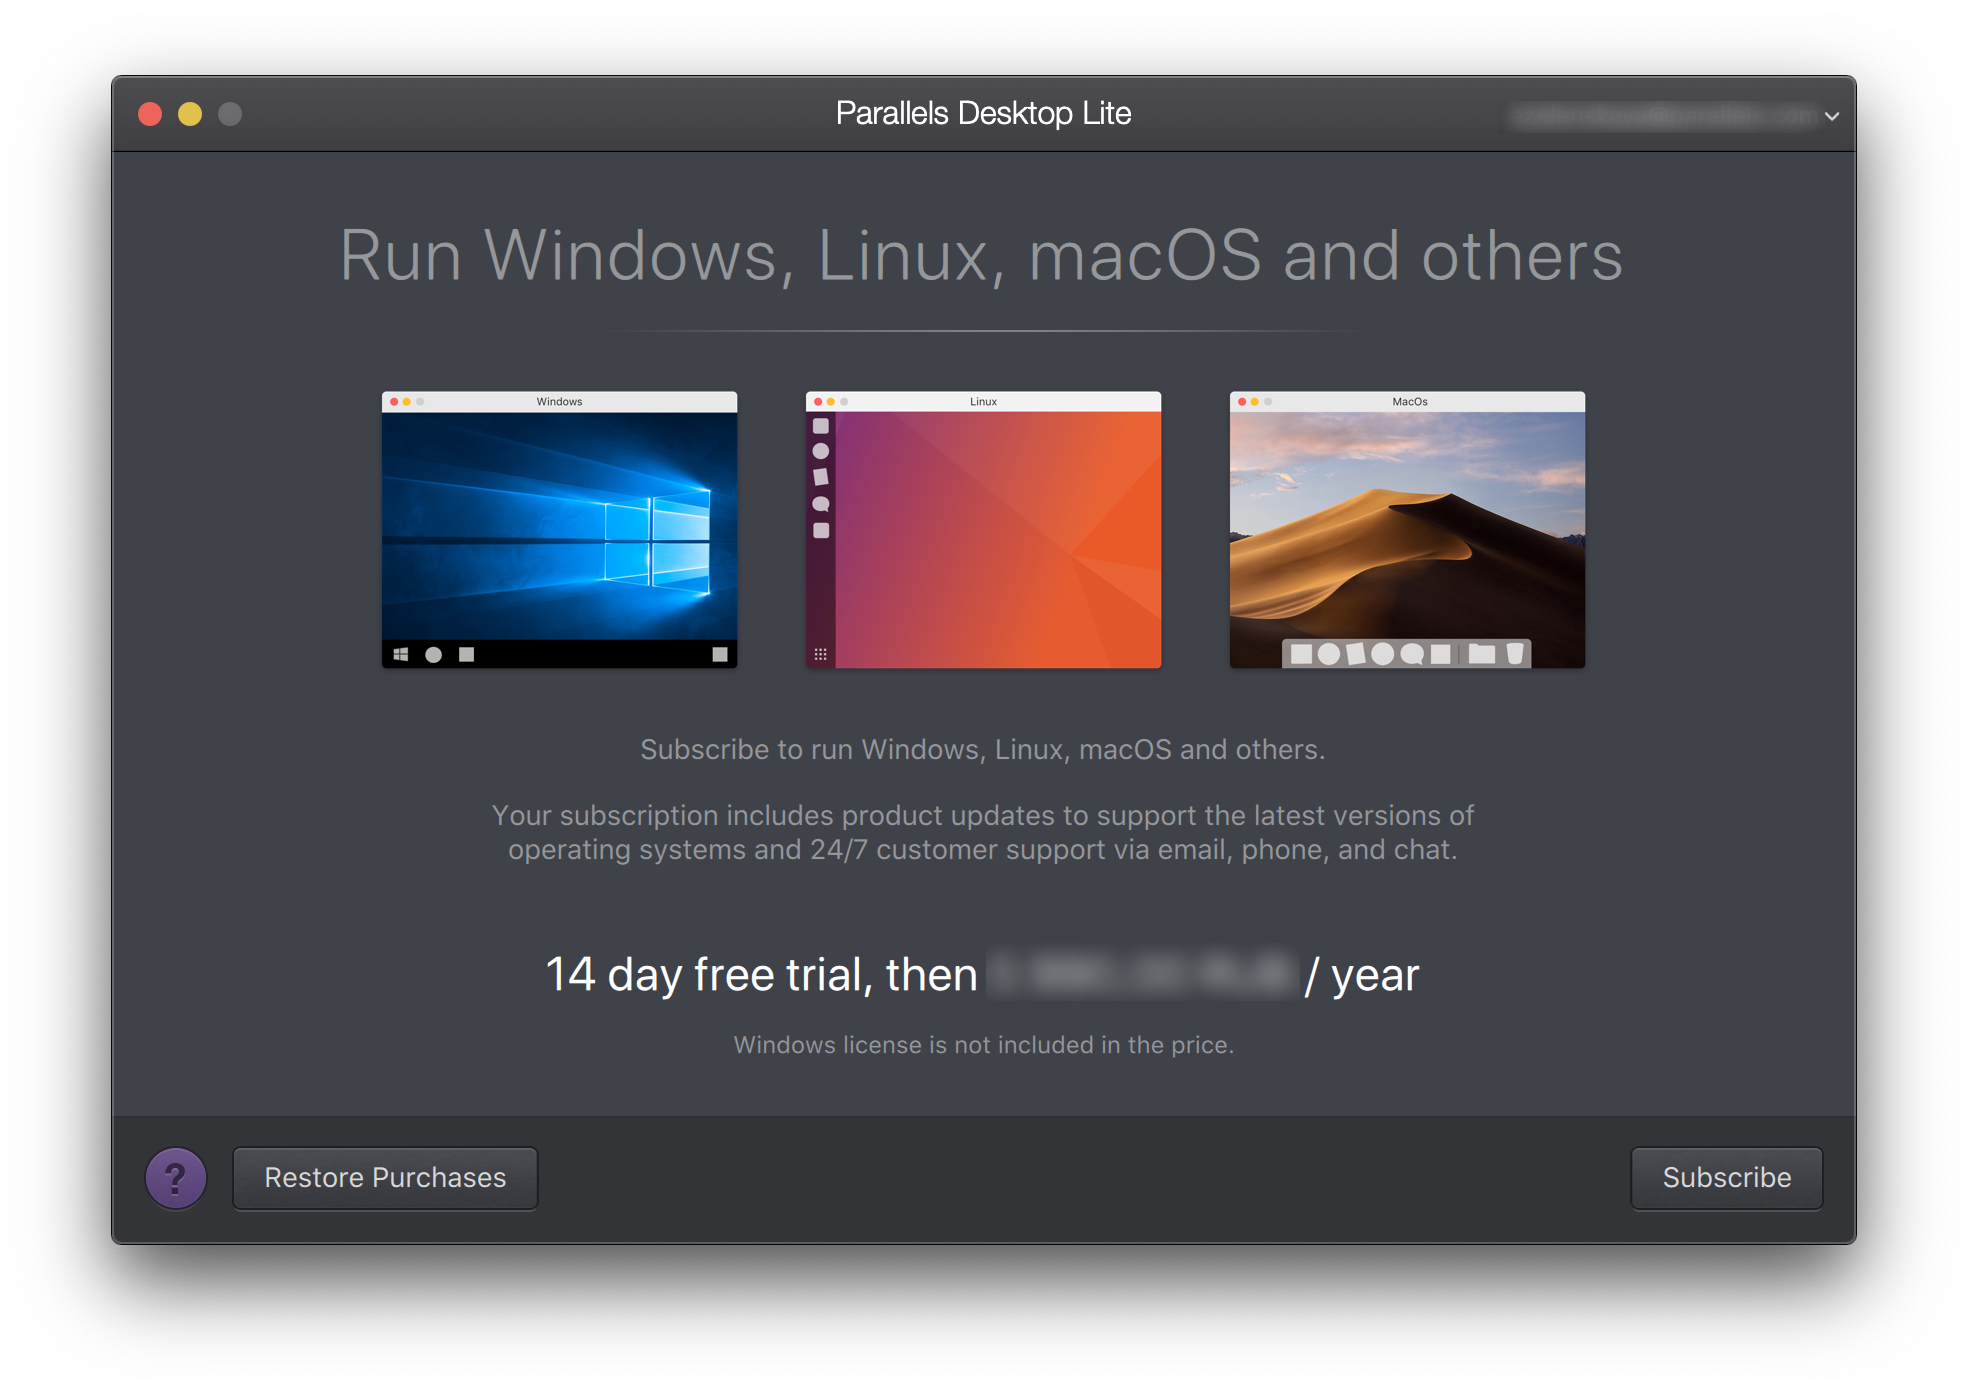Click the blurred subscription price text
1968x1392 pixels.
pos(1141,974)
